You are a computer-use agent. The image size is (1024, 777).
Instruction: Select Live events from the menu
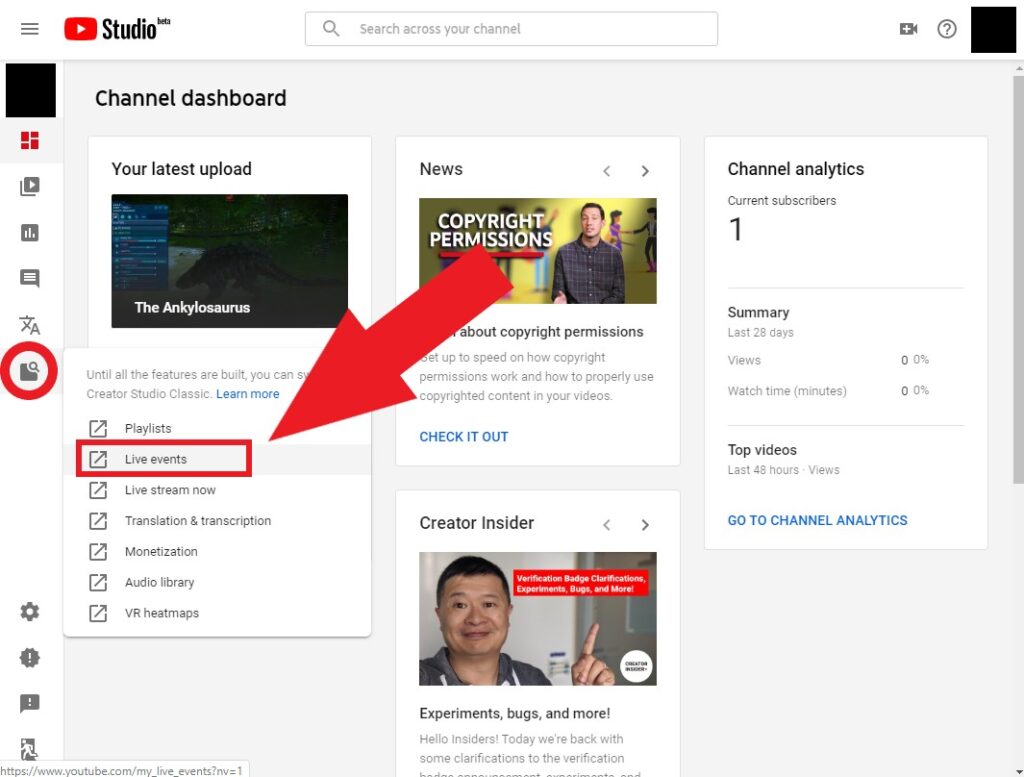coord(156,459)
